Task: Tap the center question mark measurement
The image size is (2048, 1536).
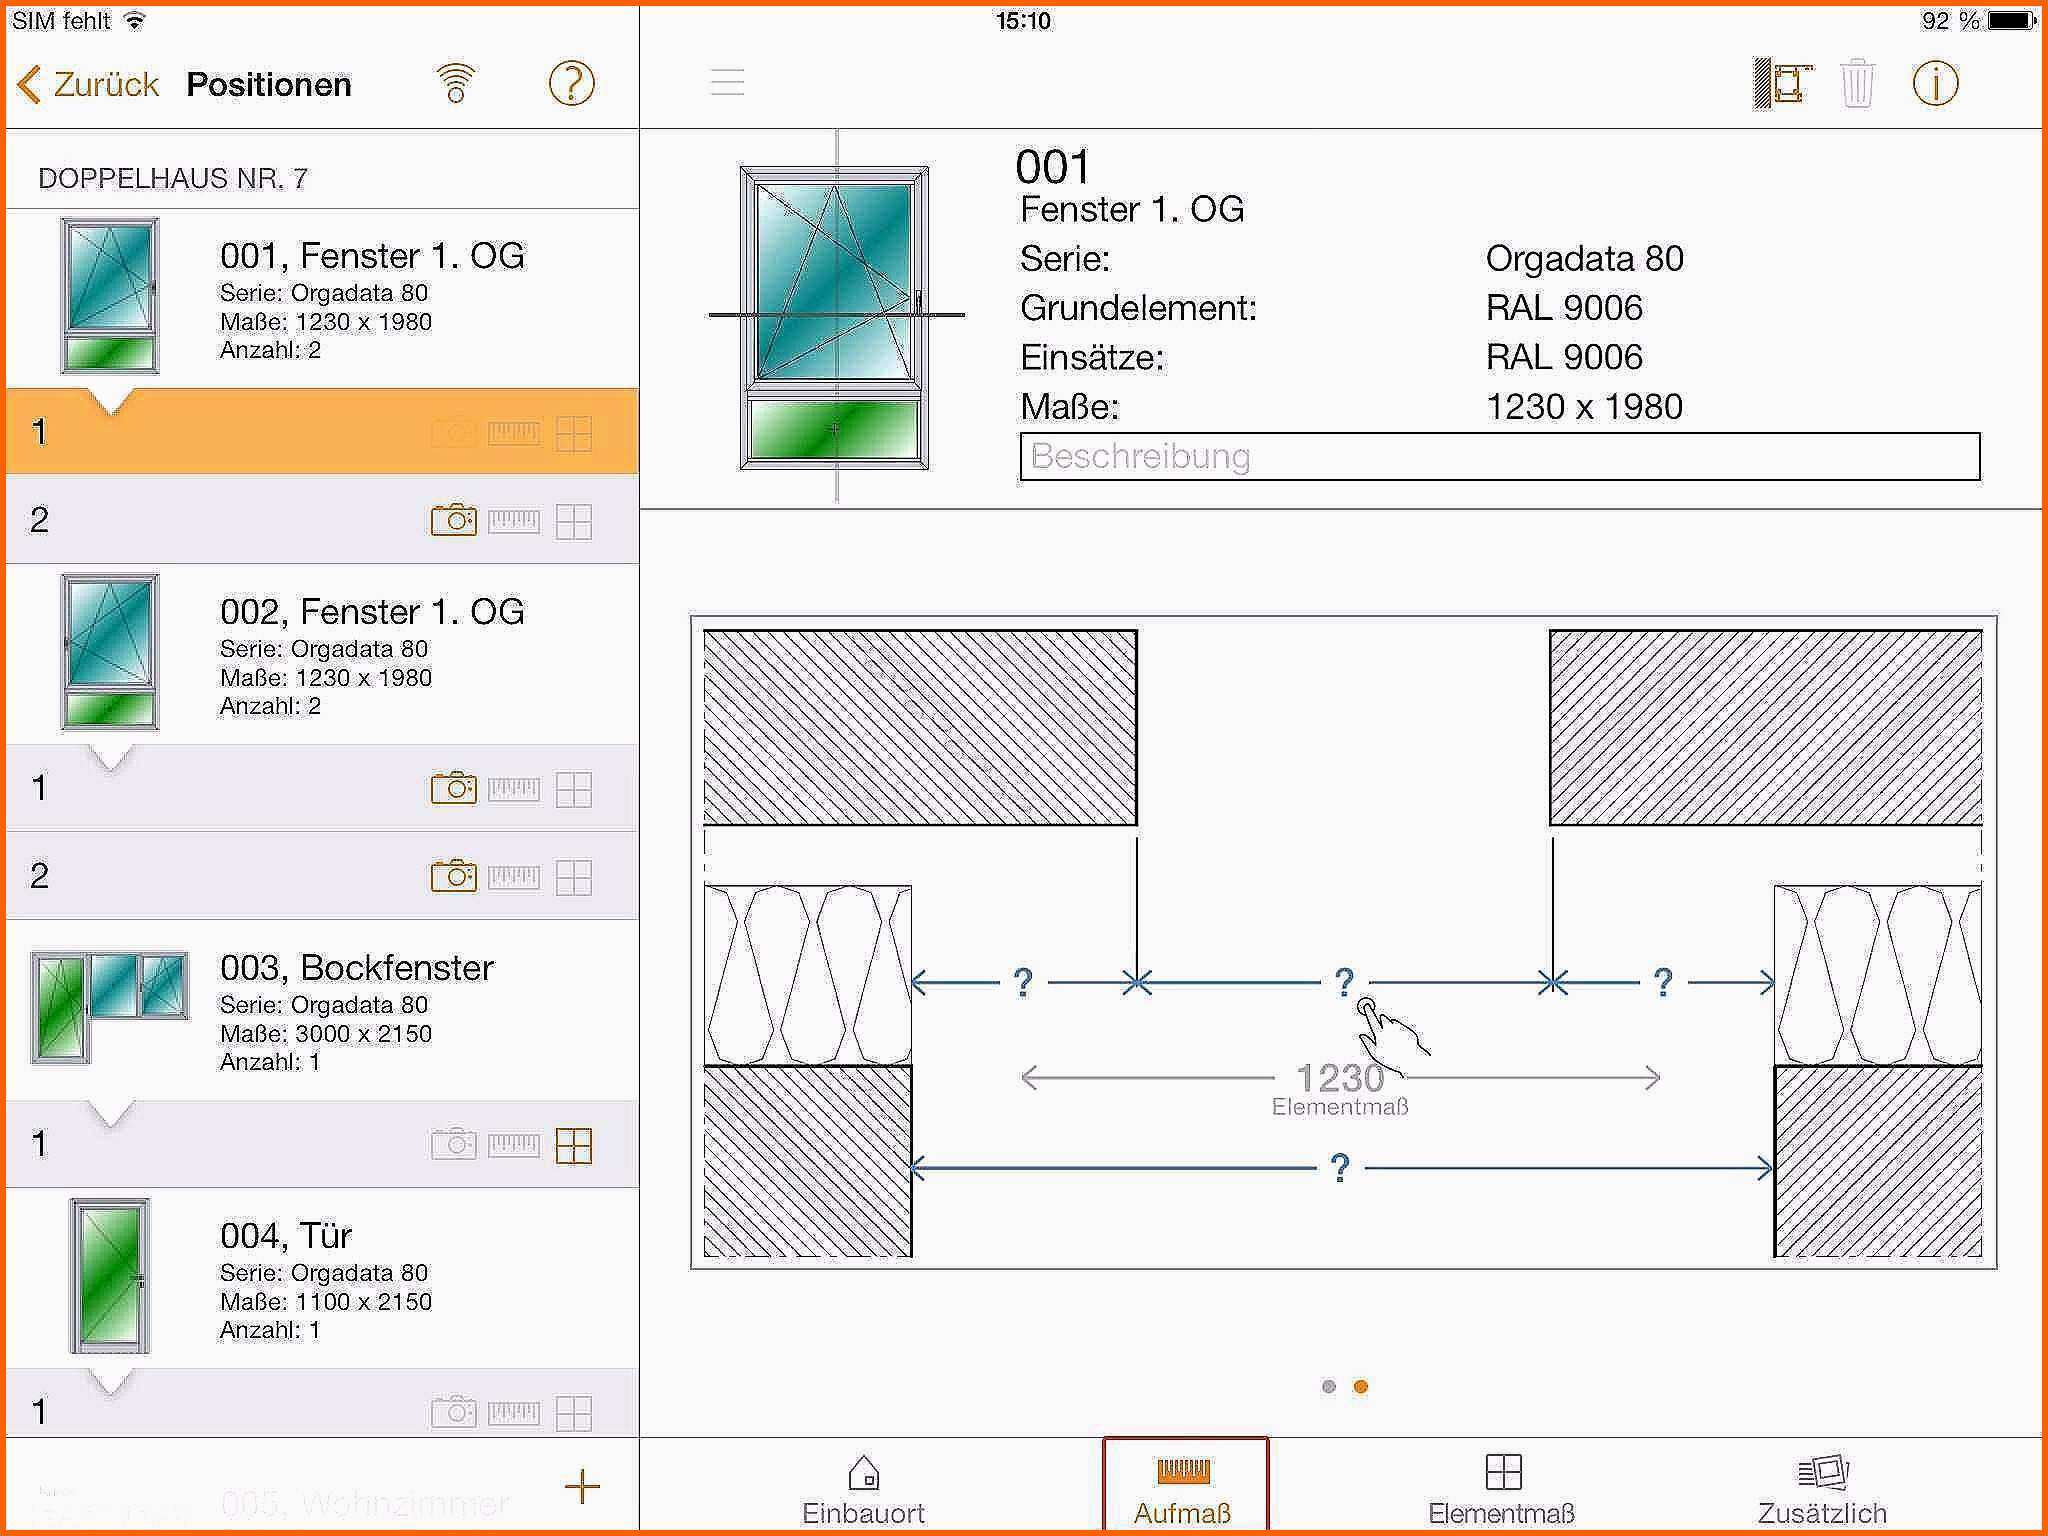Action: [x=1344, y=981]
